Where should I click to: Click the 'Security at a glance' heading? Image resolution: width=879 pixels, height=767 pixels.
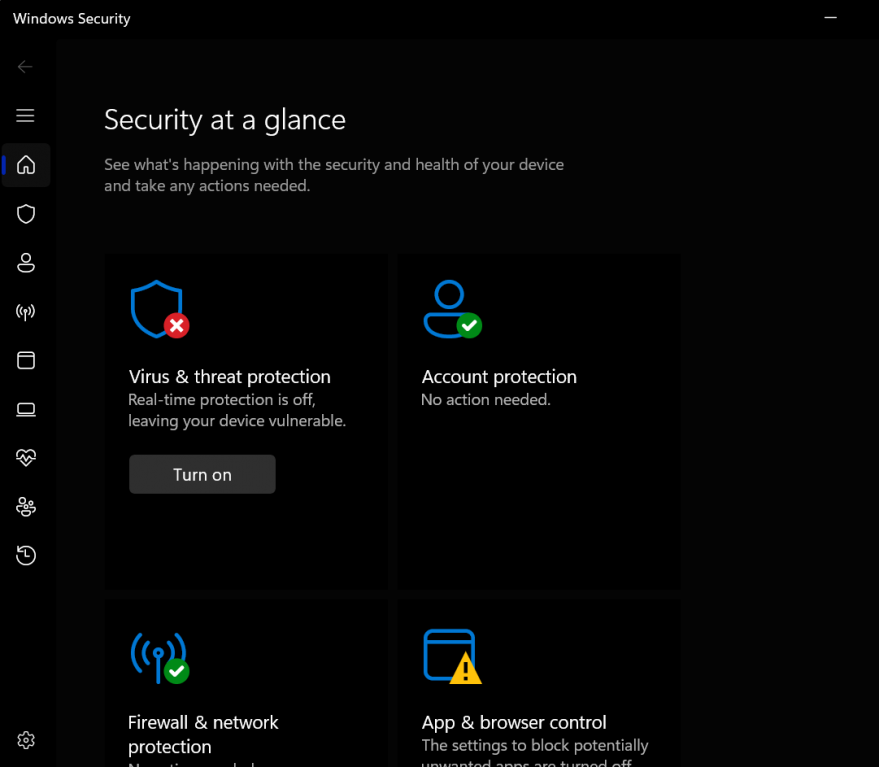tap(225, 120)
